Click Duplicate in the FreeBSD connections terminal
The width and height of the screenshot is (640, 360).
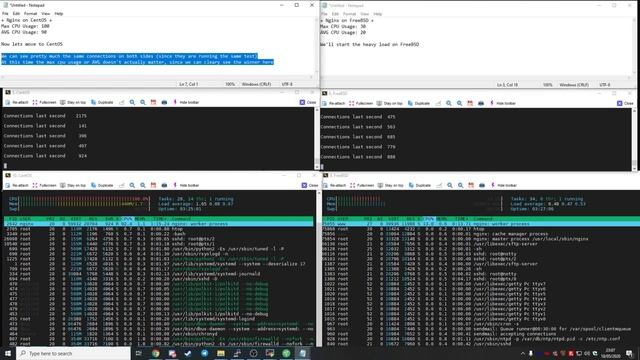coord(419,103)
